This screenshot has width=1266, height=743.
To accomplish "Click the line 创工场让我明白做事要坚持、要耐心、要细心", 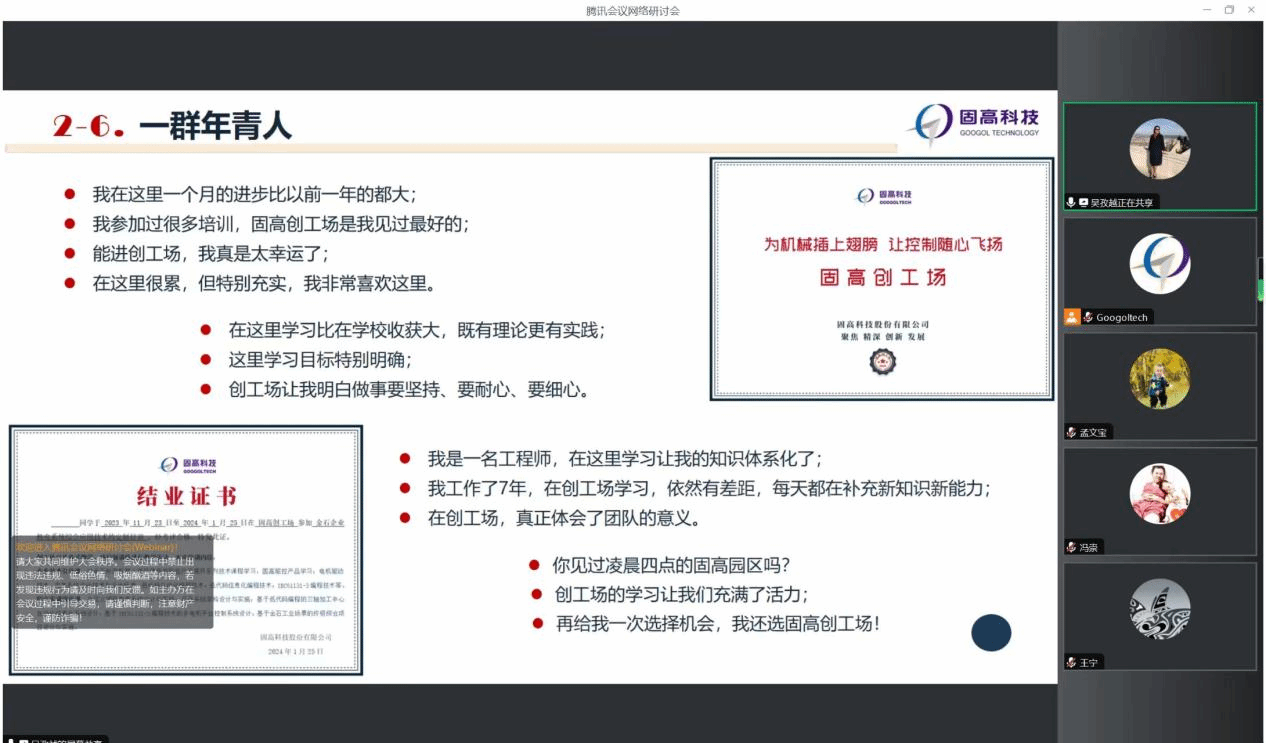I will pyautogui.click(x=408, y=389).
